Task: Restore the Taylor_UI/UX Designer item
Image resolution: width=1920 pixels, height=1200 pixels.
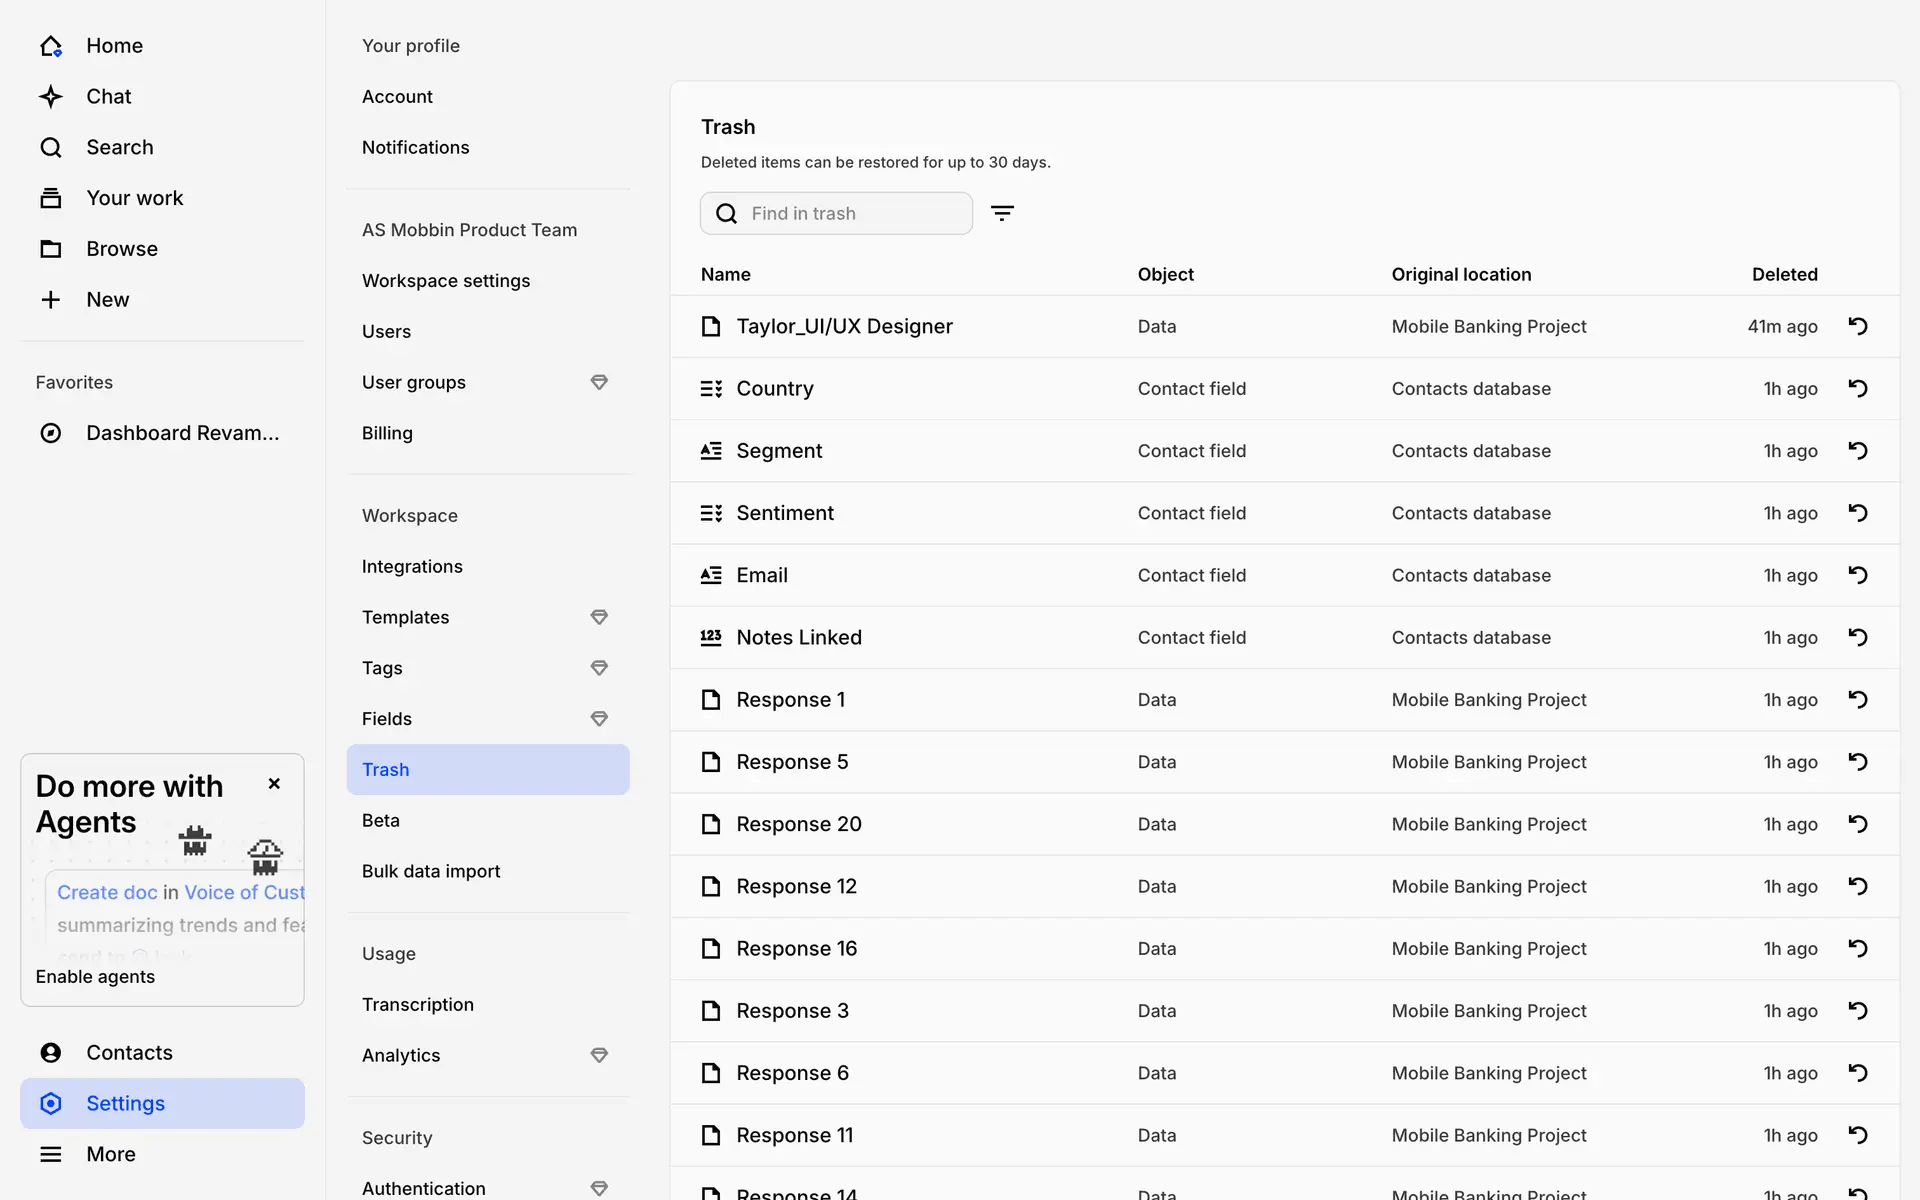Action: tap(1858, 326)
